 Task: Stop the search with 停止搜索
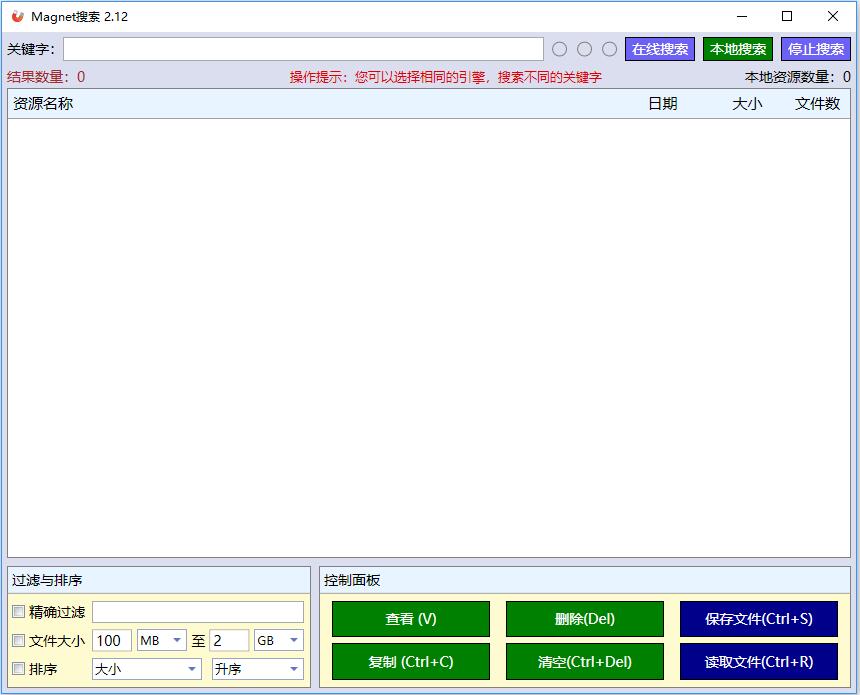(x=815, y=48)
